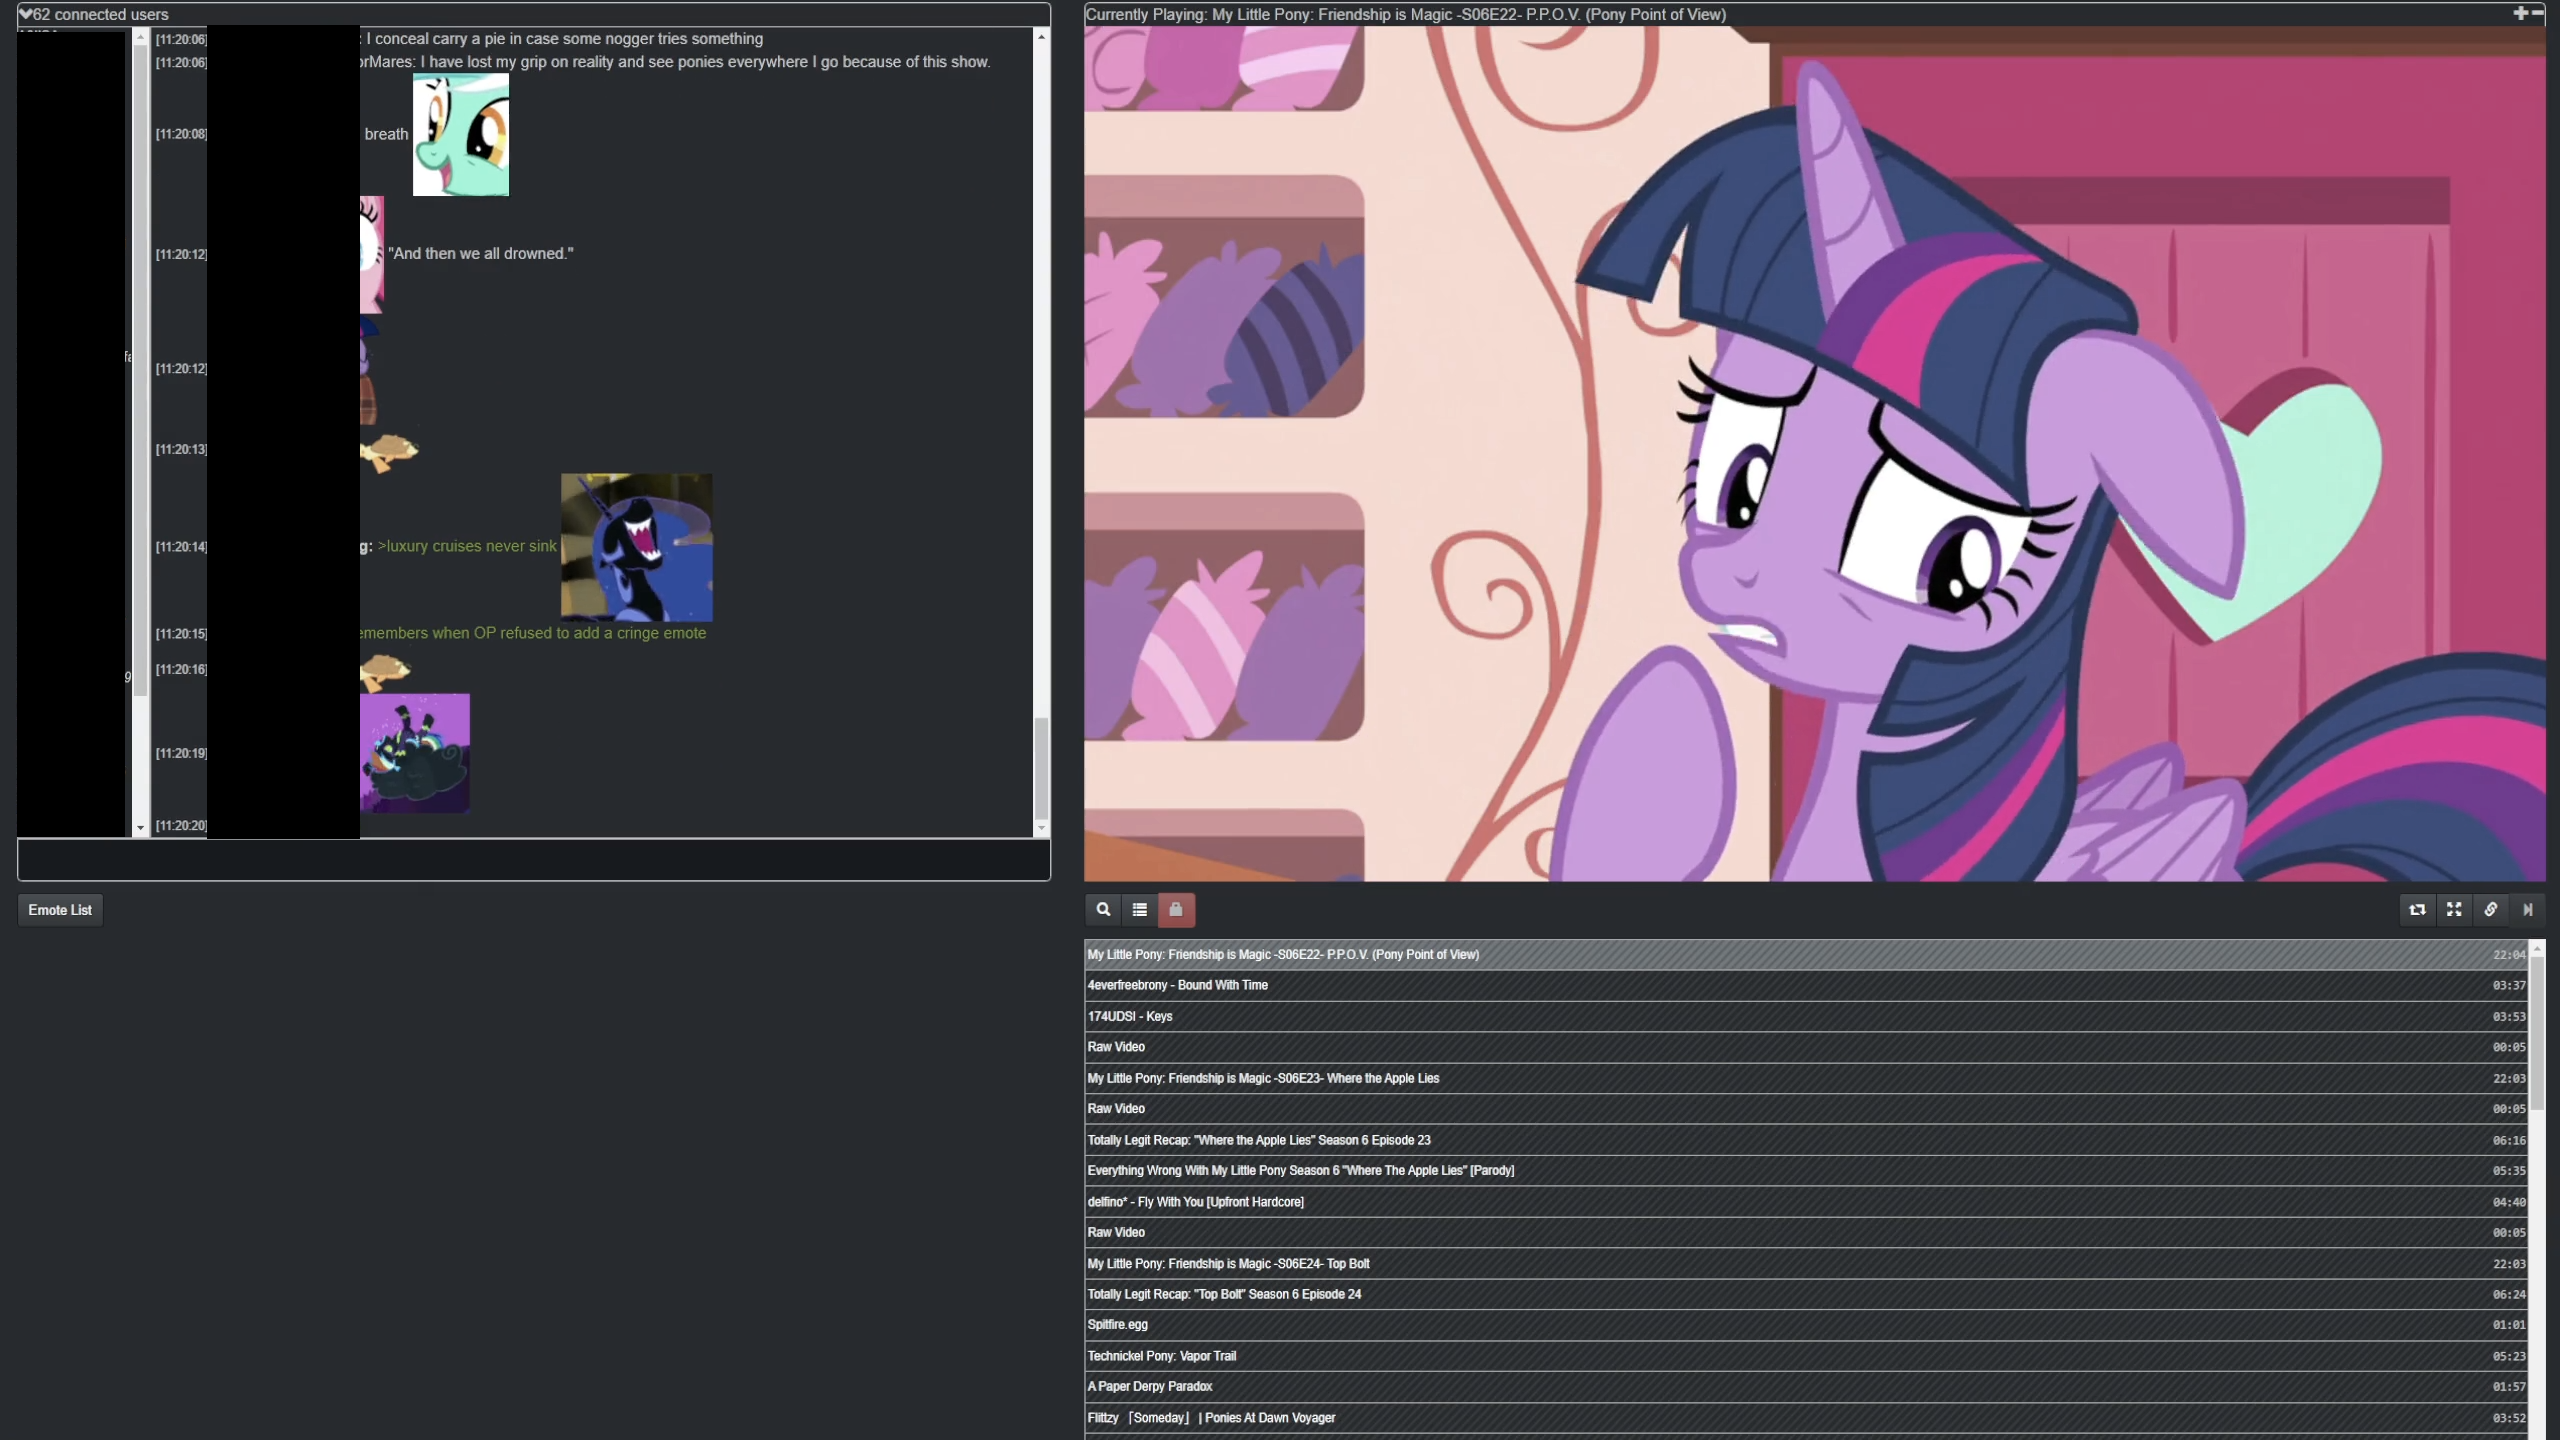
Task: Toggle the red playlist lock button
Action: point(1176,909)
